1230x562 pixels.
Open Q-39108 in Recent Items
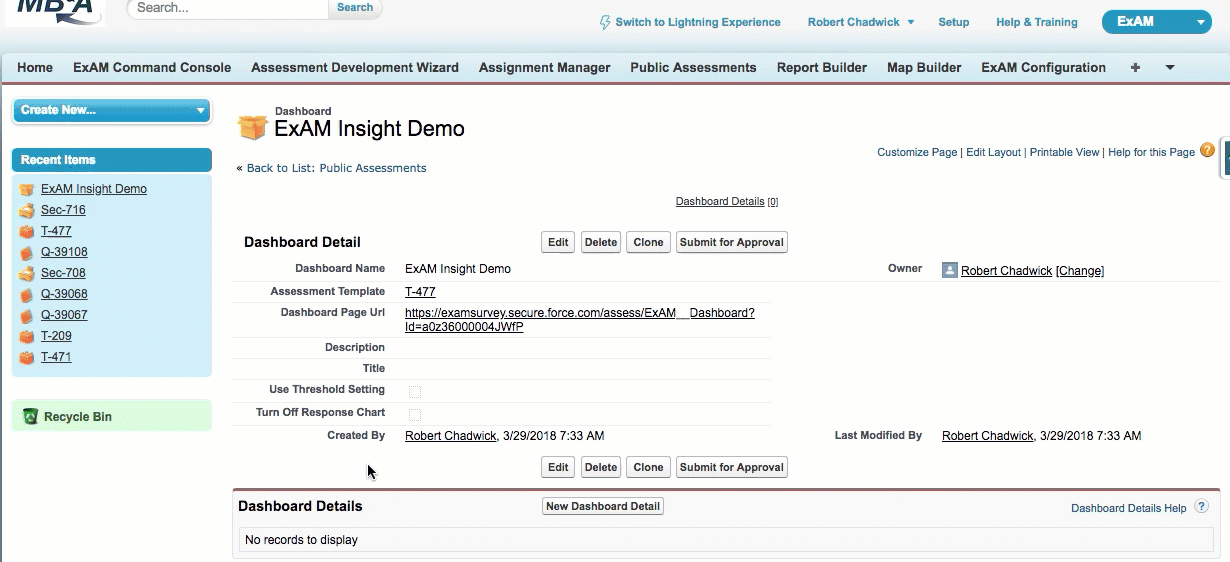[x=64, y=252]
